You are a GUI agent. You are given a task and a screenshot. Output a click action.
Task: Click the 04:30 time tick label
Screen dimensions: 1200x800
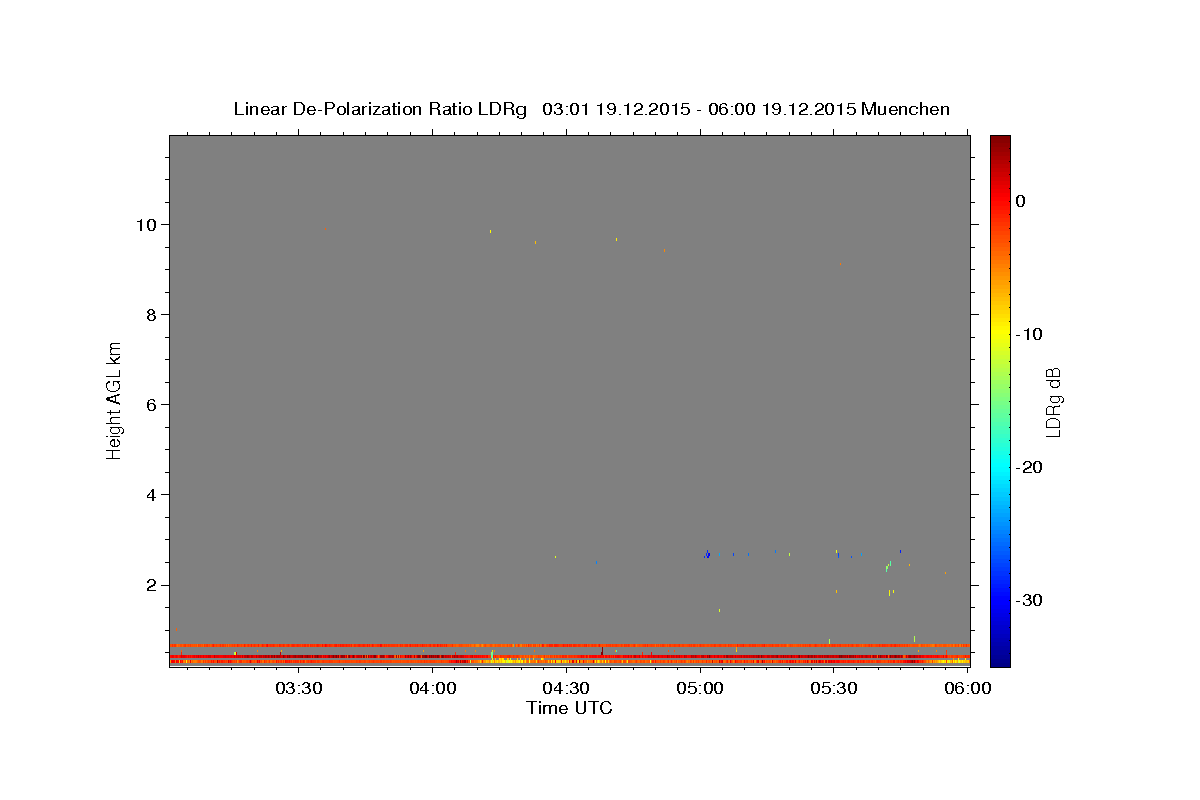point(567,688)
